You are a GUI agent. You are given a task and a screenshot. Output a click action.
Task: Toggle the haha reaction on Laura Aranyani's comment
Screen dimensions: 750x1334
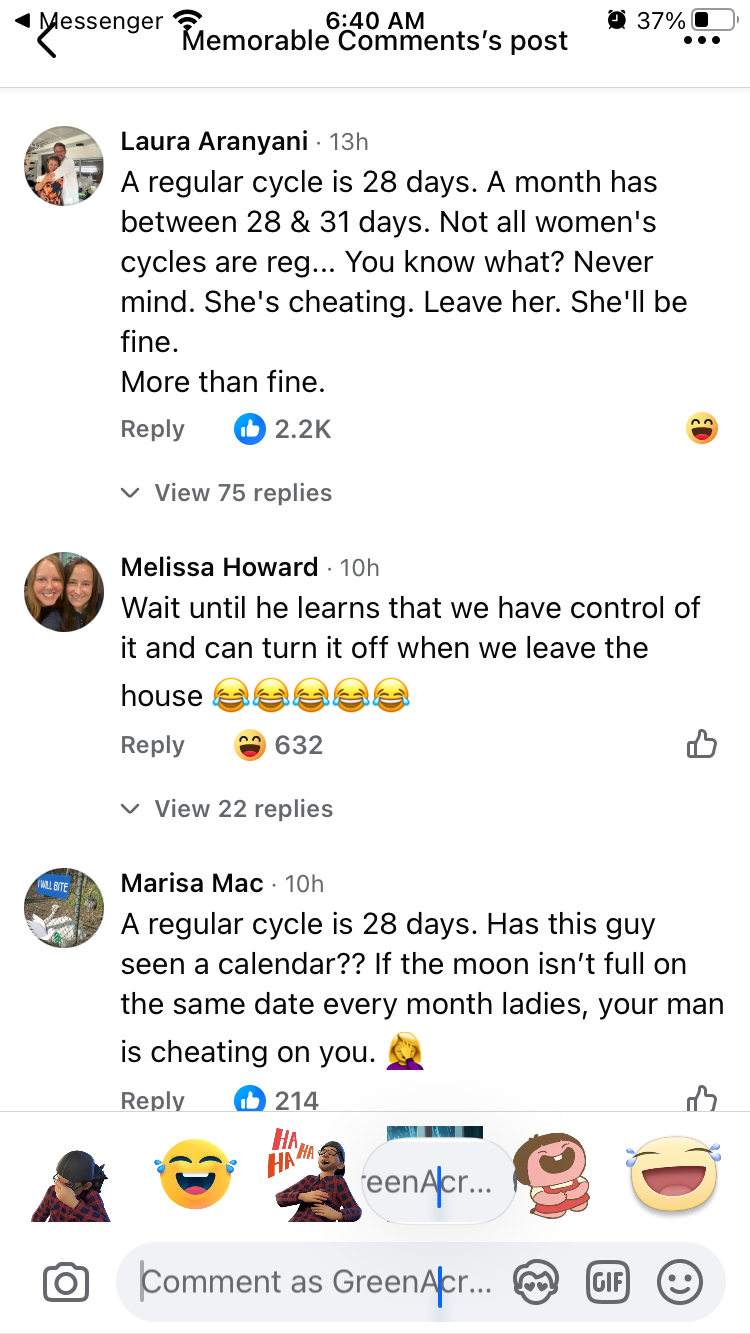click(702, 429)
